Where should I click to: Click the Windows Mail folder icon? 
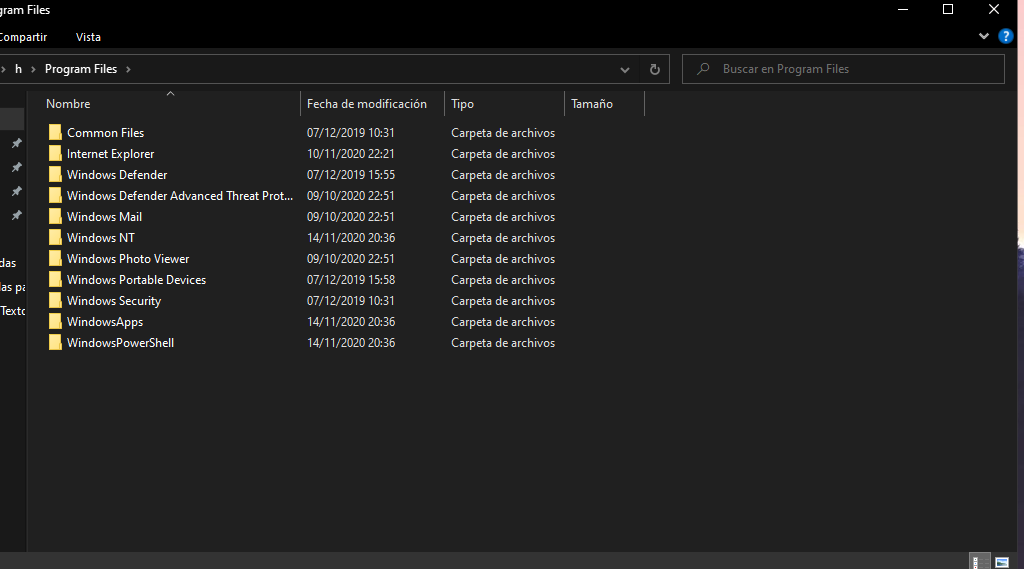coord(56,216)
